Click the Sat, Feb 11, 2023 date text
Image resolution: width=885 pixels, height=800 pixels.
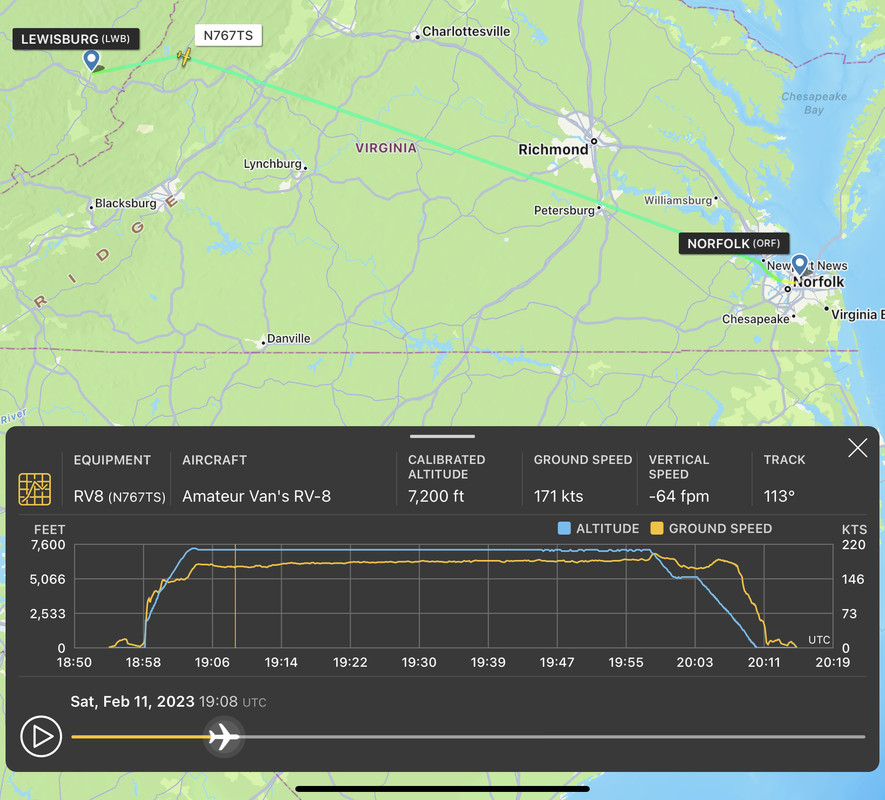(132, 701)
